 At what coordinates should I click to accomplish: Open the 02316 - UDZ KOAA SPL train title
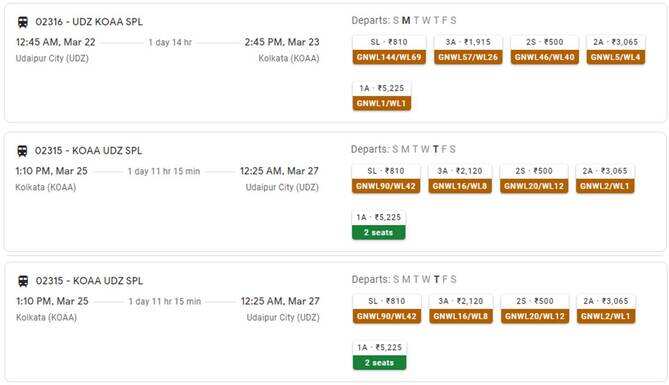tap(89, 22)
